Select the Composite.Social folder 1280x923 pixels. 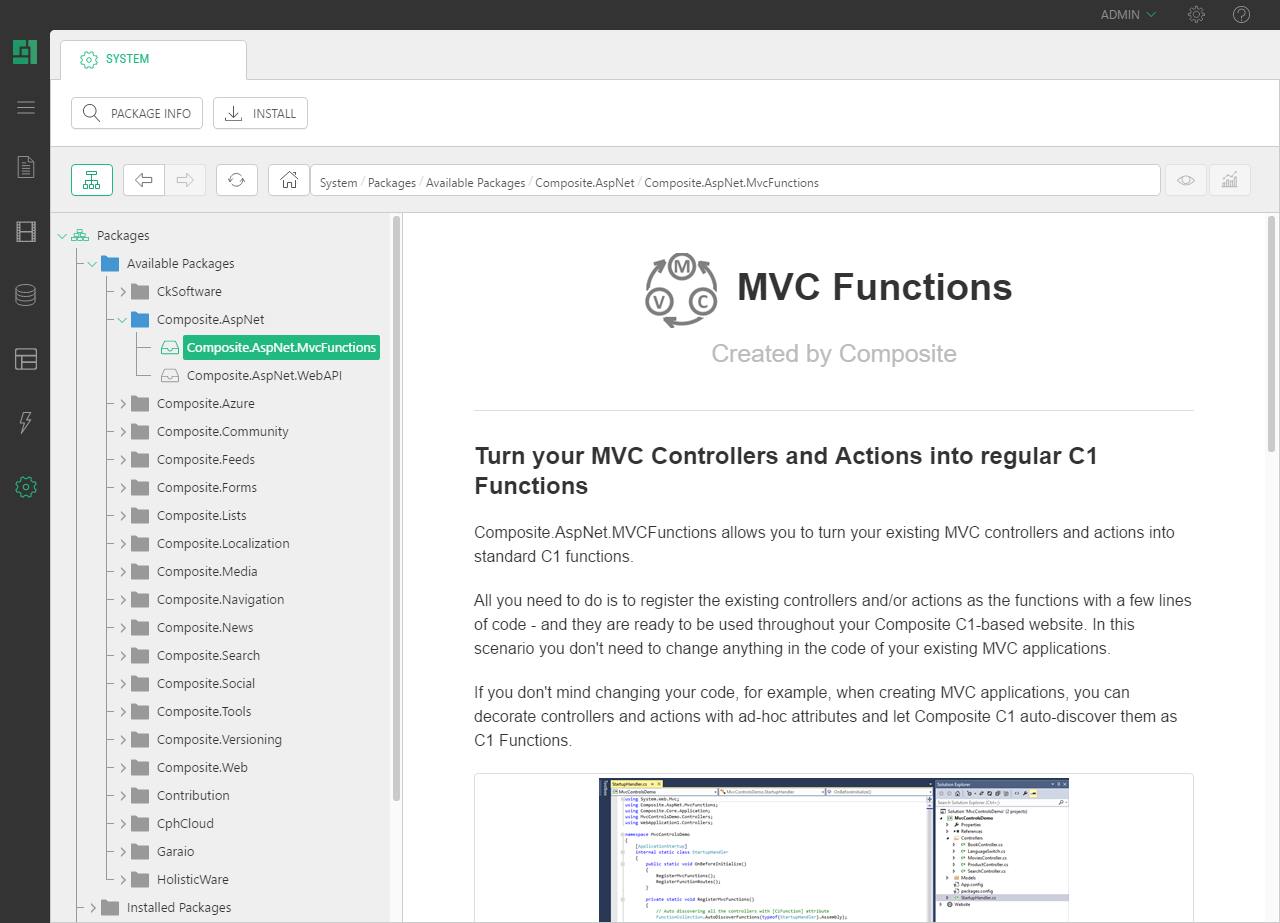(x=206, y=684)
